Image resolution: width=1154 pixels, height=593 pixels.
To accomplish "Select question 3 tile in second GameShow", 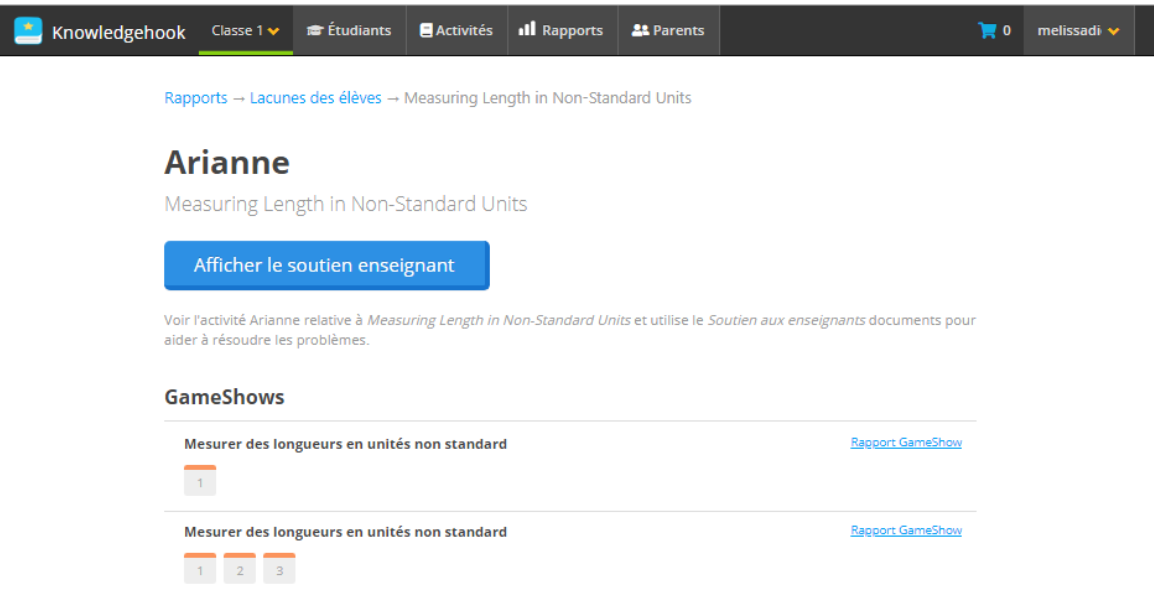I will pyautogui.click(x=280, y=568).
